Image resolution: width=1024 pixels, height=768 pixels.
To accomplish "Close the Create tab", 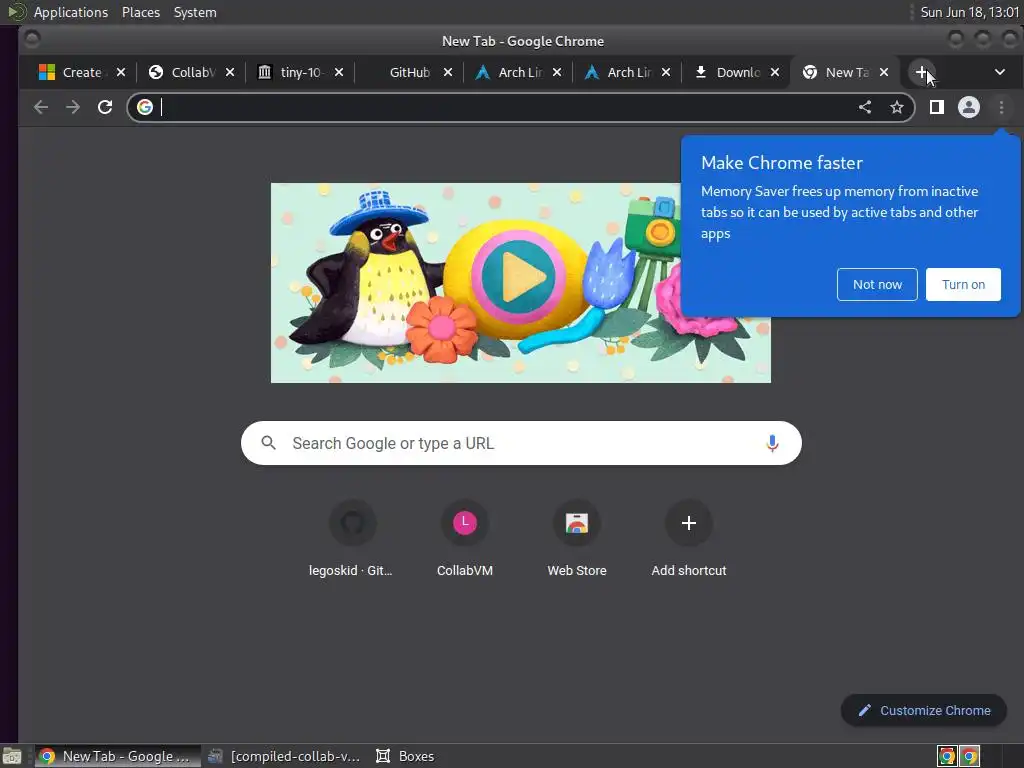I will click(x=121, y=72).
